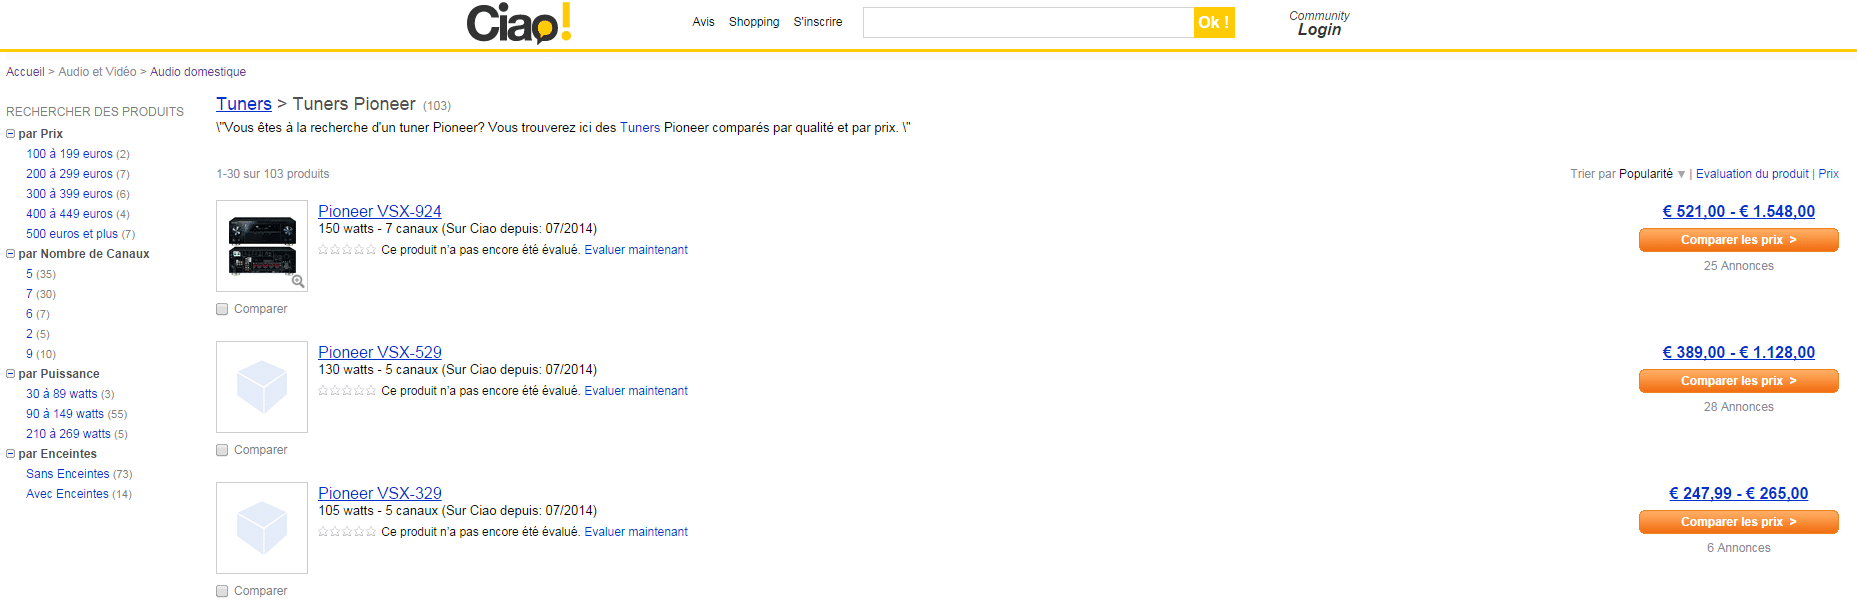Click Evaluer maintenant for VSX-924
This screenshot has height=616, width=1857.
pos(636,250)
